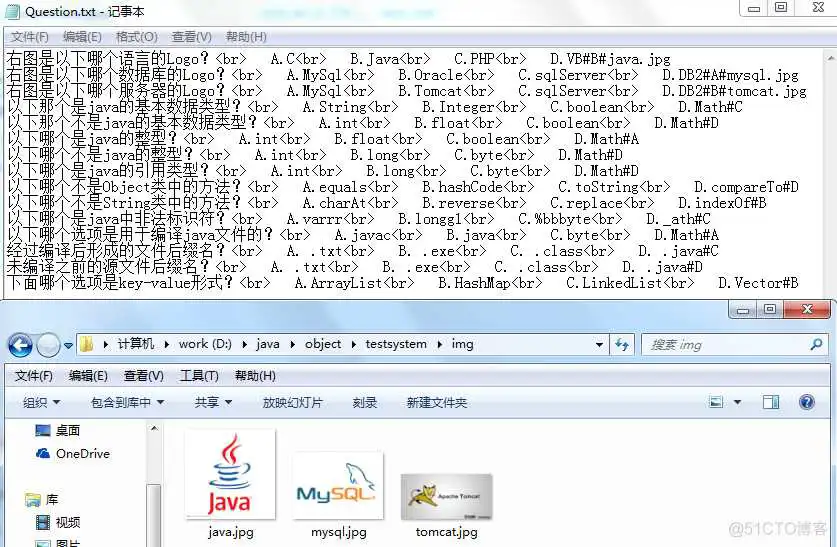Image resolution: width=837 pixels, height=547 pixels.
Task: Expand the address bar history dropdown
Action: pyautogui.click(x=599, y=345)
